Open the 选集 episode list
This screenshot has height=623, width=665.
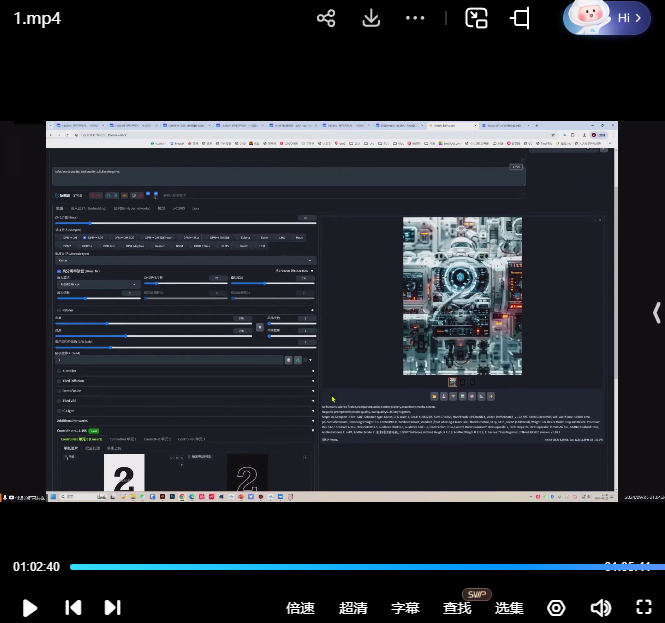pyautogui.click(x=509, y=608)
